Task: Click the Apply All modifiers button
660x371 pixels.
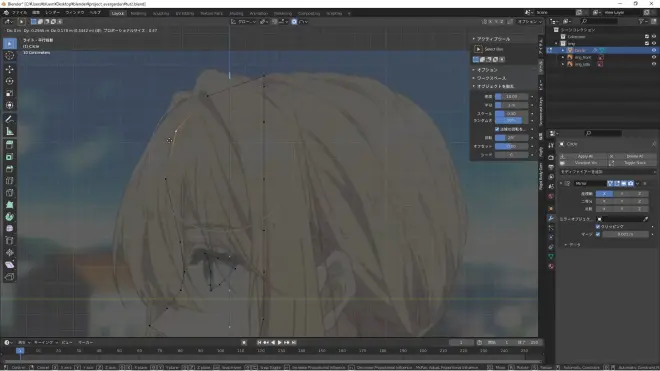Action: [585, 156]
